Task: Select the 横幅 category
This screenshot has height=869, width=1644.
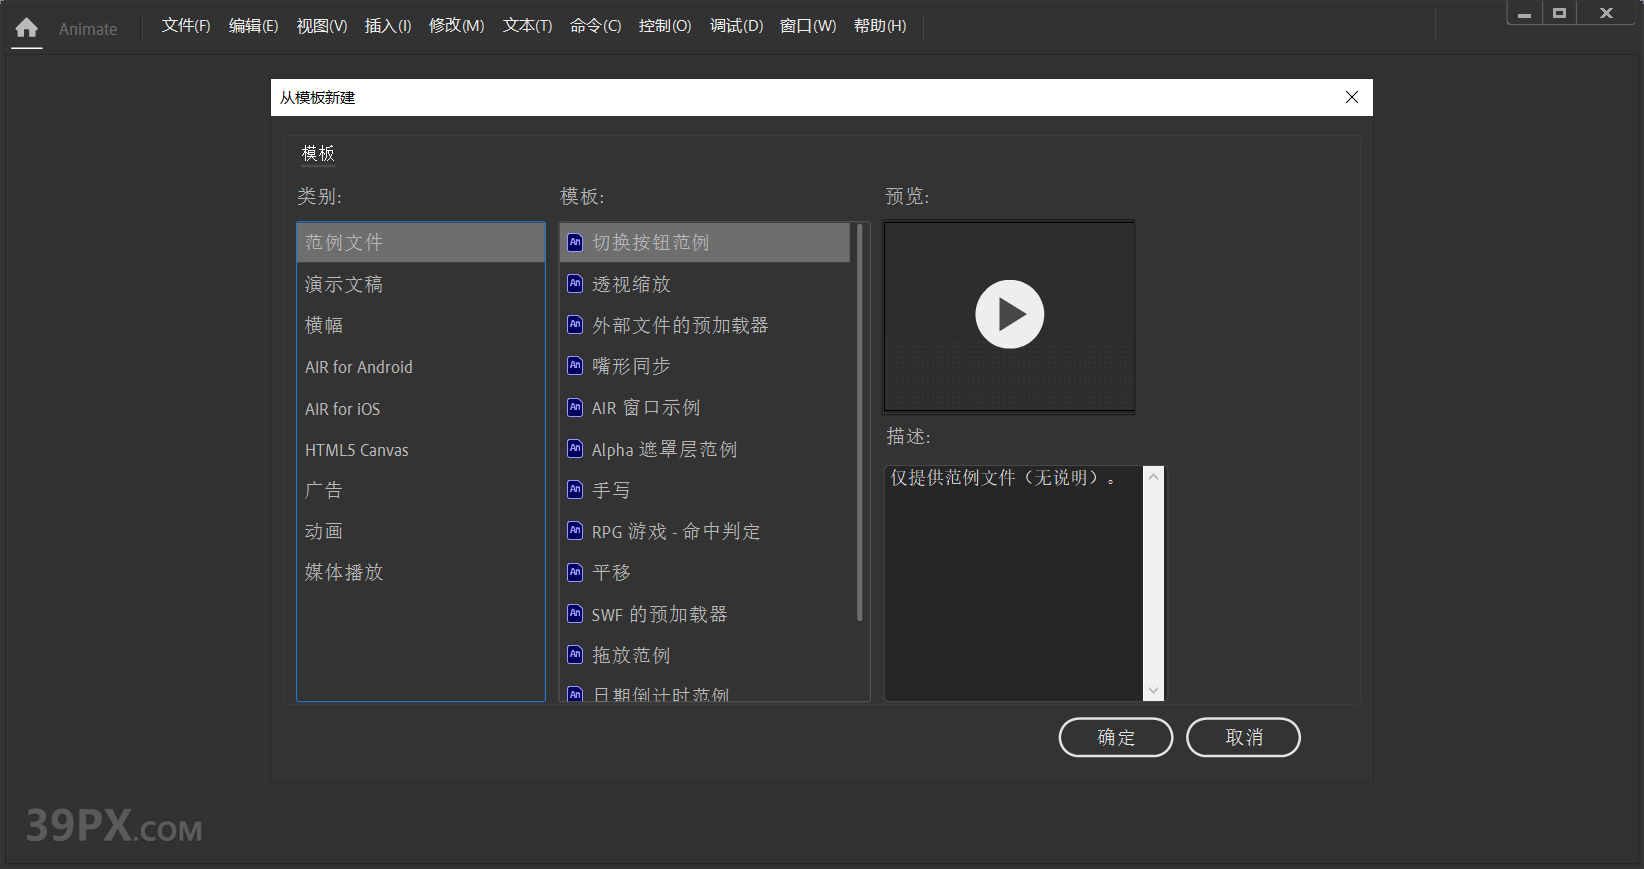Action: click(421, 325)
